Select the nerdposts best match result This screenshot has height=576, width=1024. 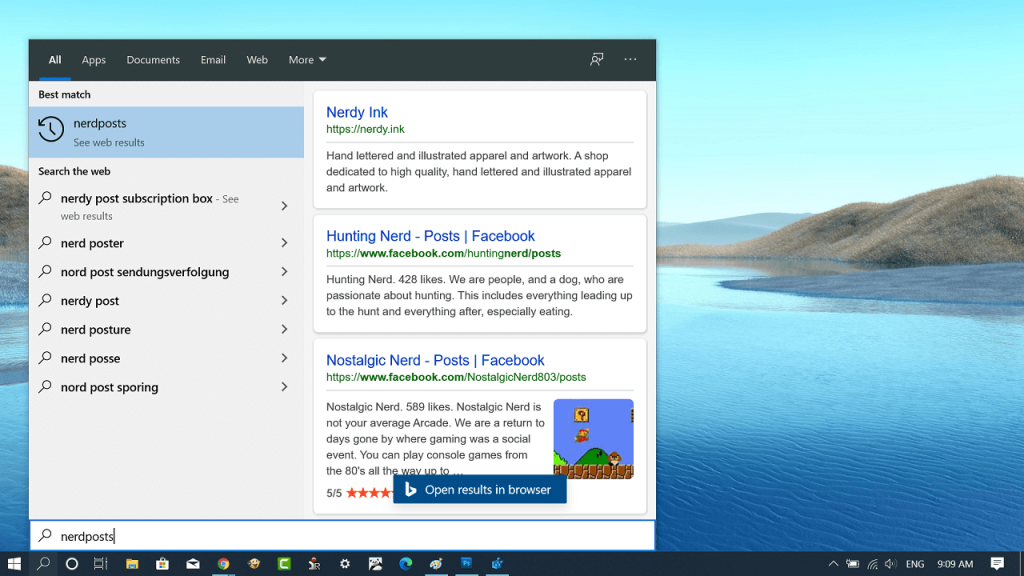(x=167, y=132)
